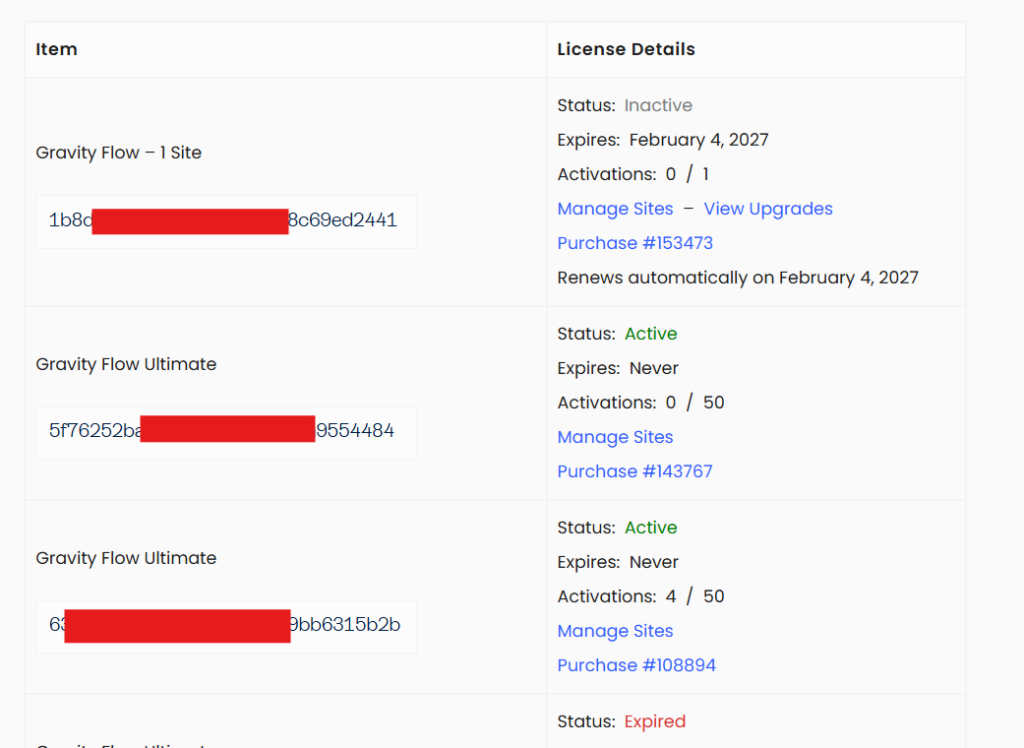Open Purchase #153473
1024x748 pixels.
[x=635, y=243]
